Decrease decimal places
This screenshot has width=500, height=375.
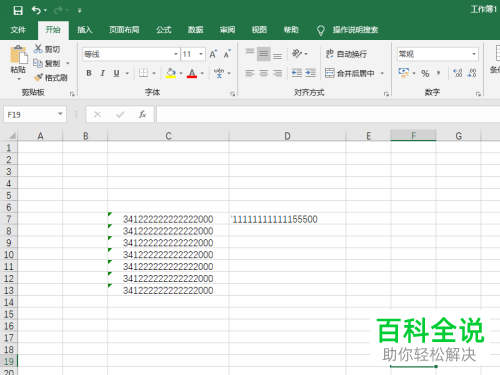472,73
